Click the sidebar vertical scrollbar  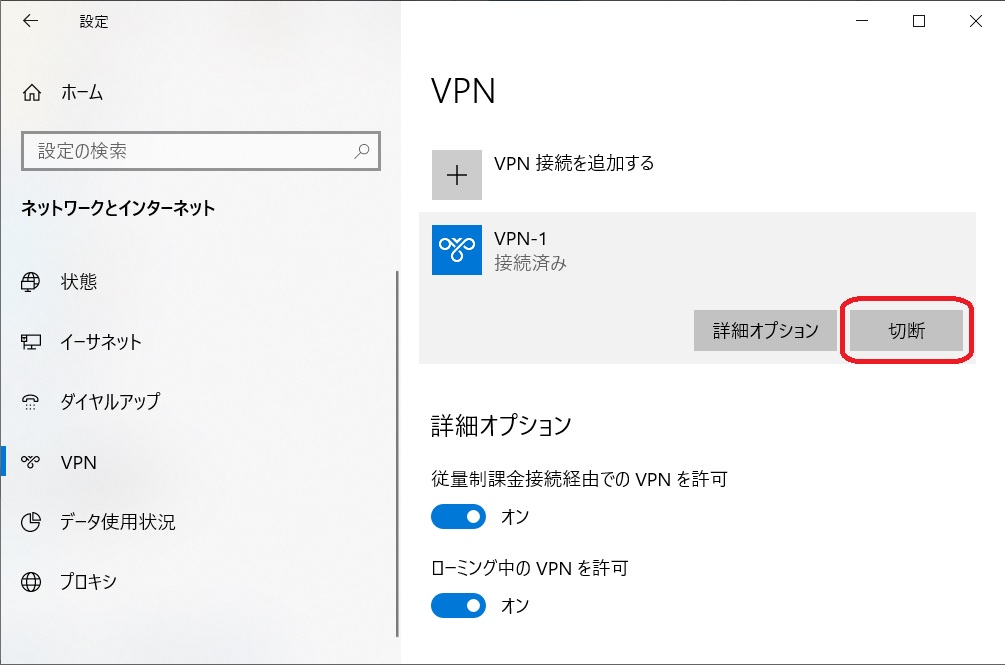click(x=397, y=454)
